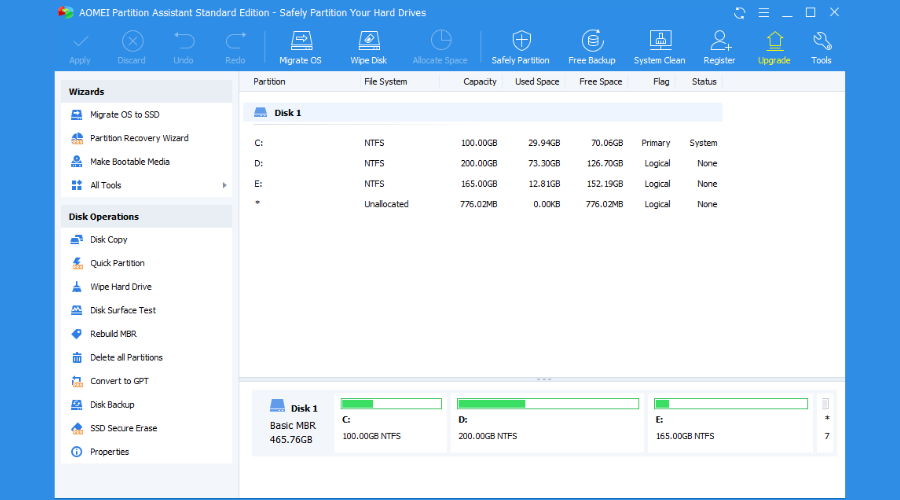This screenshot has width=900, height=500.
Task: Click the 70.06GB free space cell
Action: pyautogui.click(x=607, y=143)
